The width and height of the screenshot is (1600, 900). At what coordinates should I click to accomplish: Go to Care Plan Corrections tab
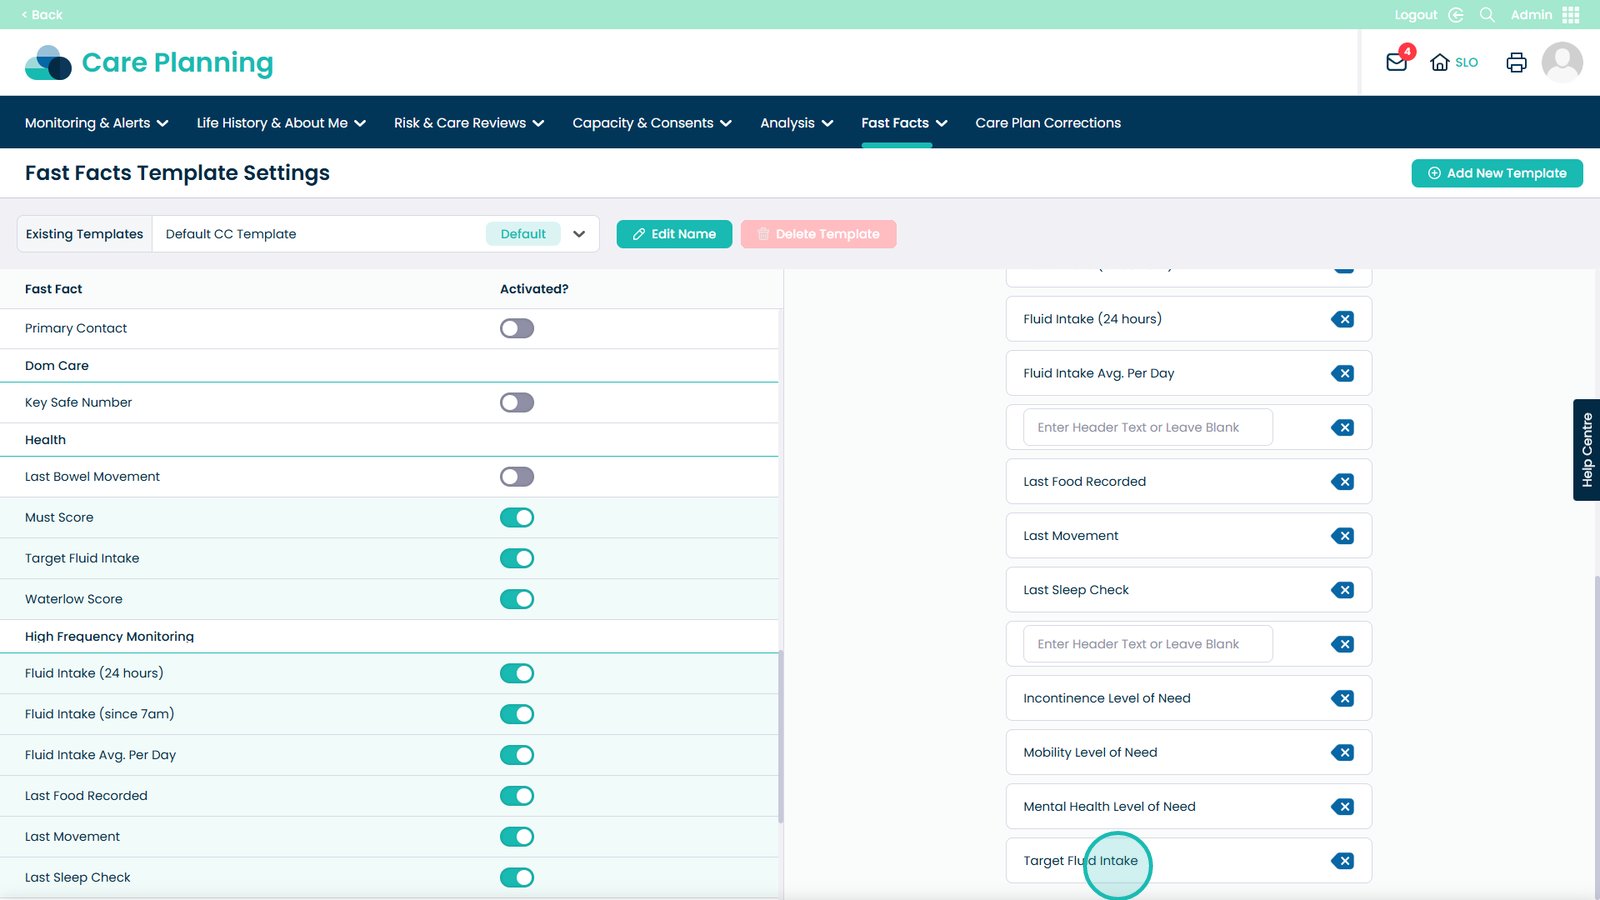pyautogui.click(x=1047, y=123)
